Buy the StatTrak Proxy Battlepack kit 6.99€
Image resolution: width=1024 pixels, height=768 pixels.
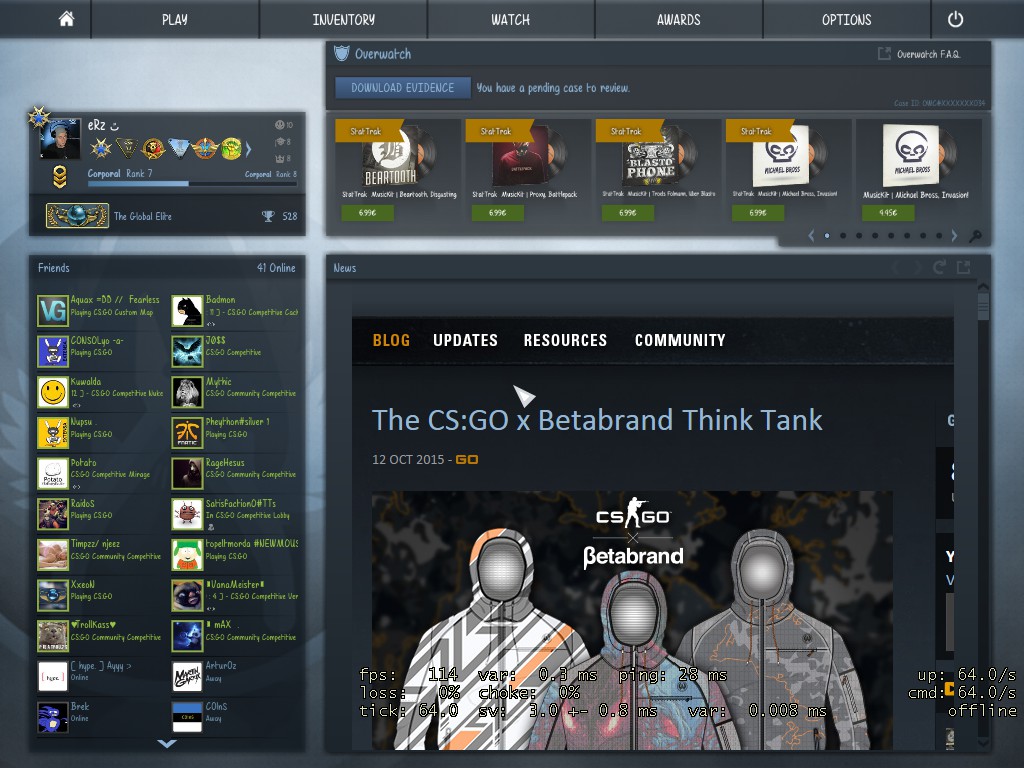click(498, 213)
